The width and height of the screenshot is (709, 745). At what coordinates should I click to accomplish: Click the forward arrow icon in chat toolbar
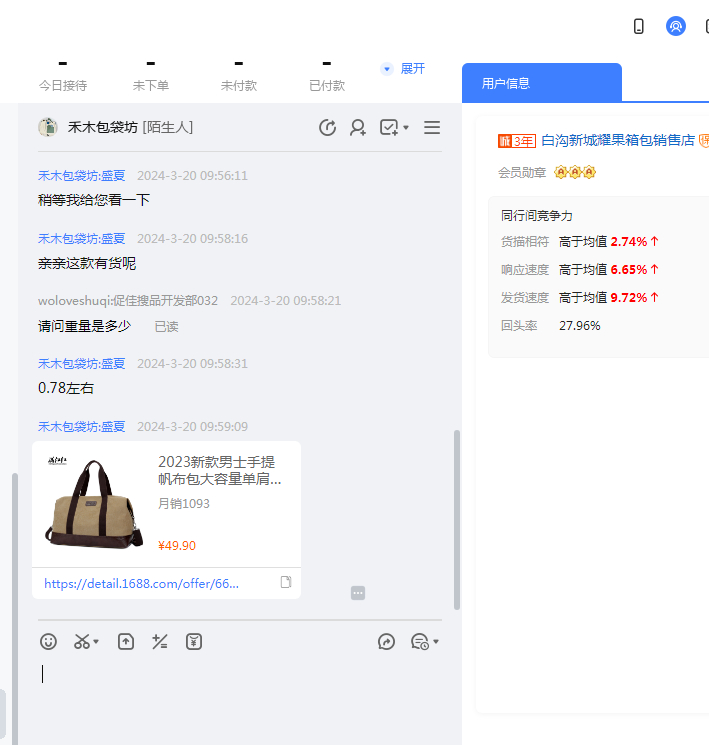(387, 642)
